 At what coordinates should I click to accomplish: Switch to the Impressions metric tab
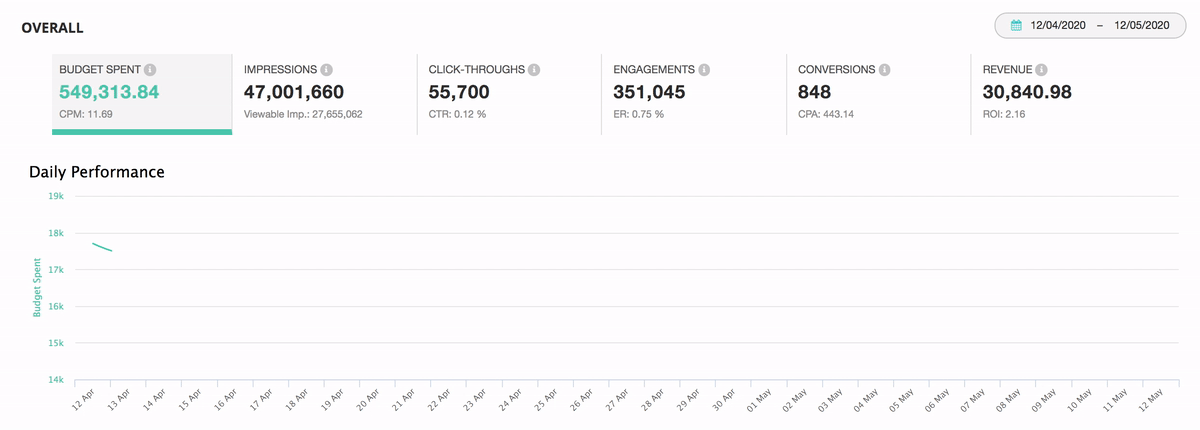(x=325, y=93)
